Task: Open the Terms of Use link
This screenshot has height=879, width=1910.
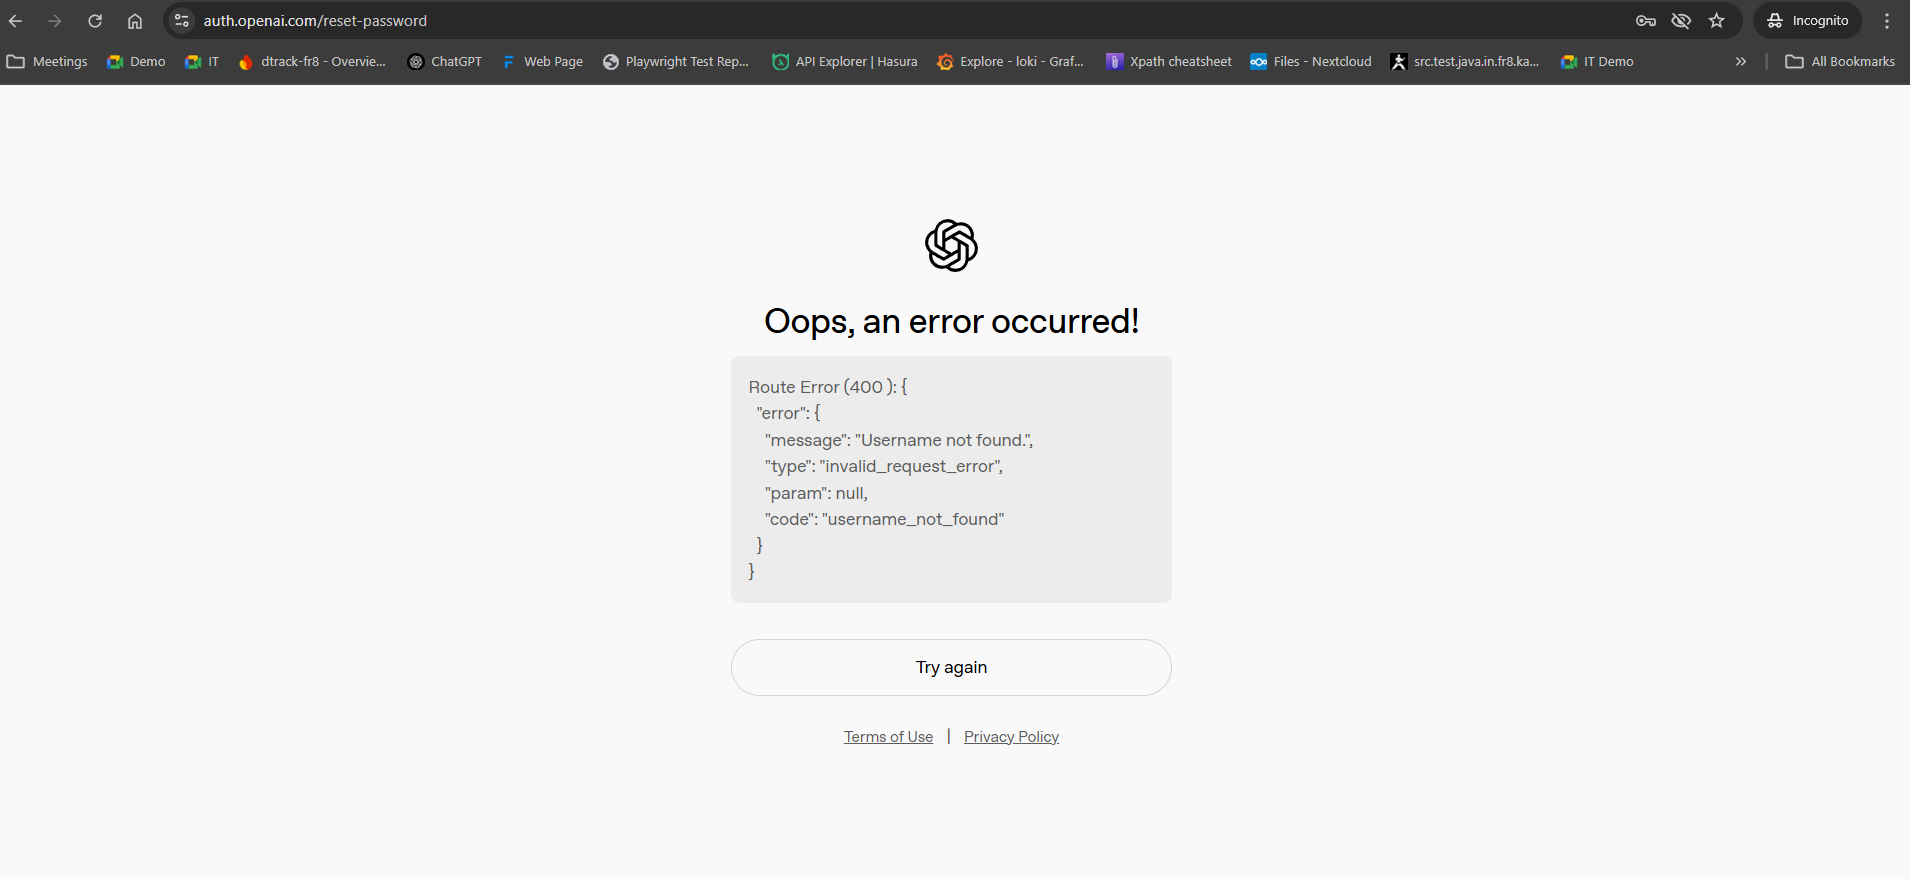Action: 888,737
